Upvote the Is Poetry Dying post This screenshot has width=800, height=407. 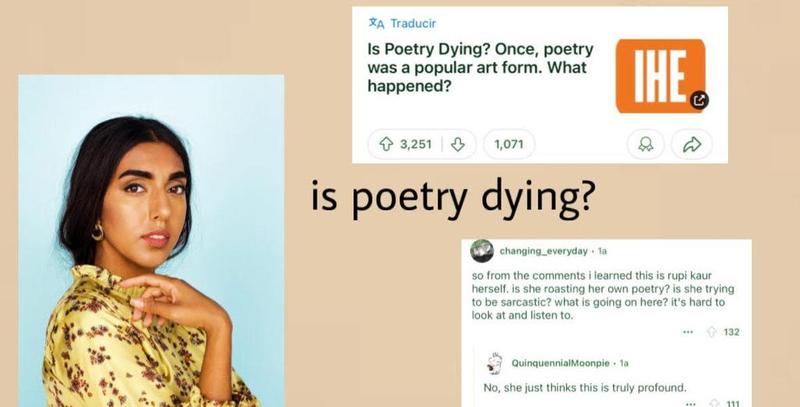click(386, 144)
